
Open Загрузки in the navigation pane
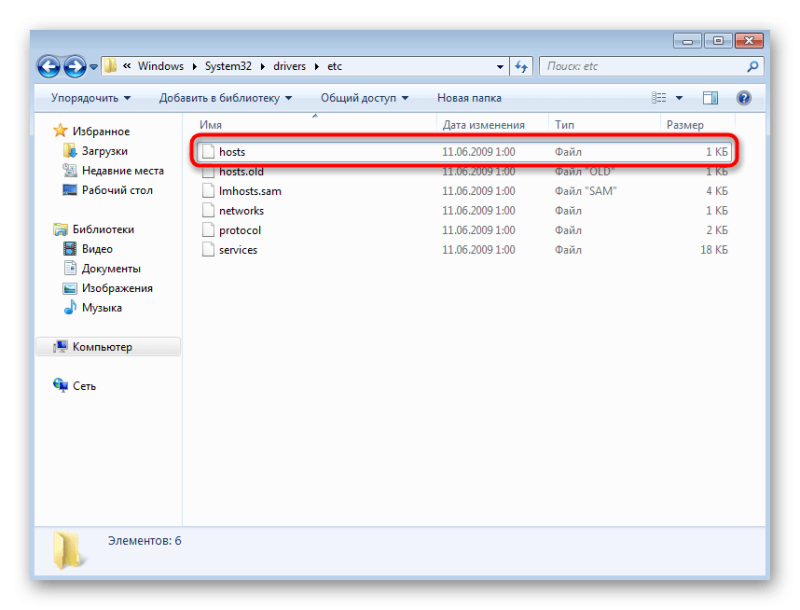pos(105,151)
